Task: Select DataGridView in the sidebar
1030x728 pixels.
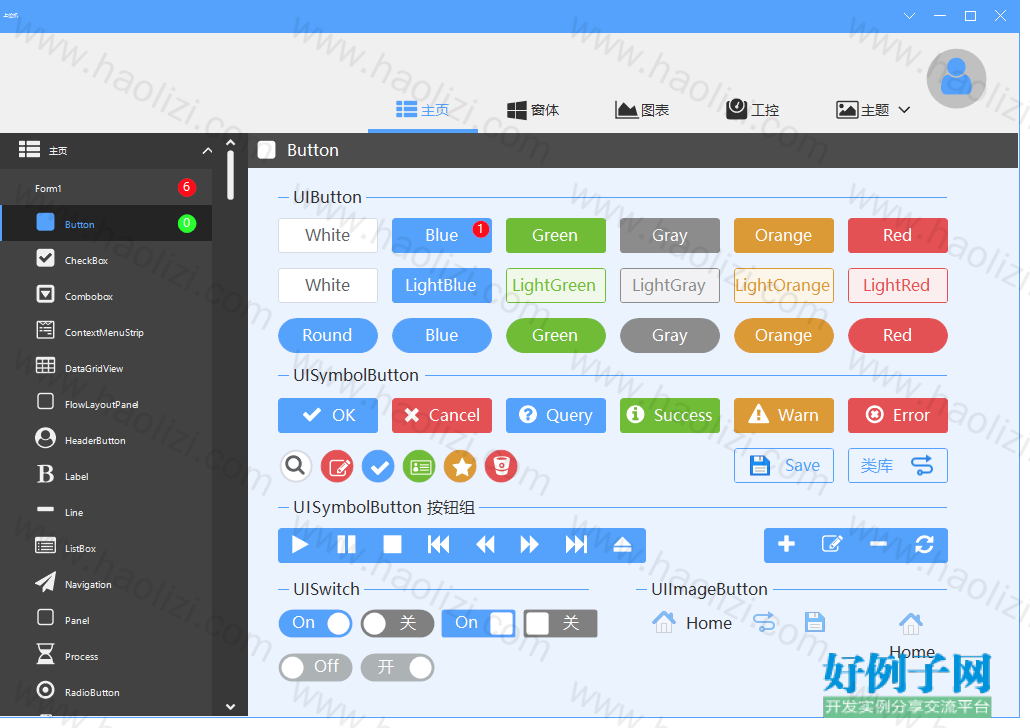Action: coord(106,368)
